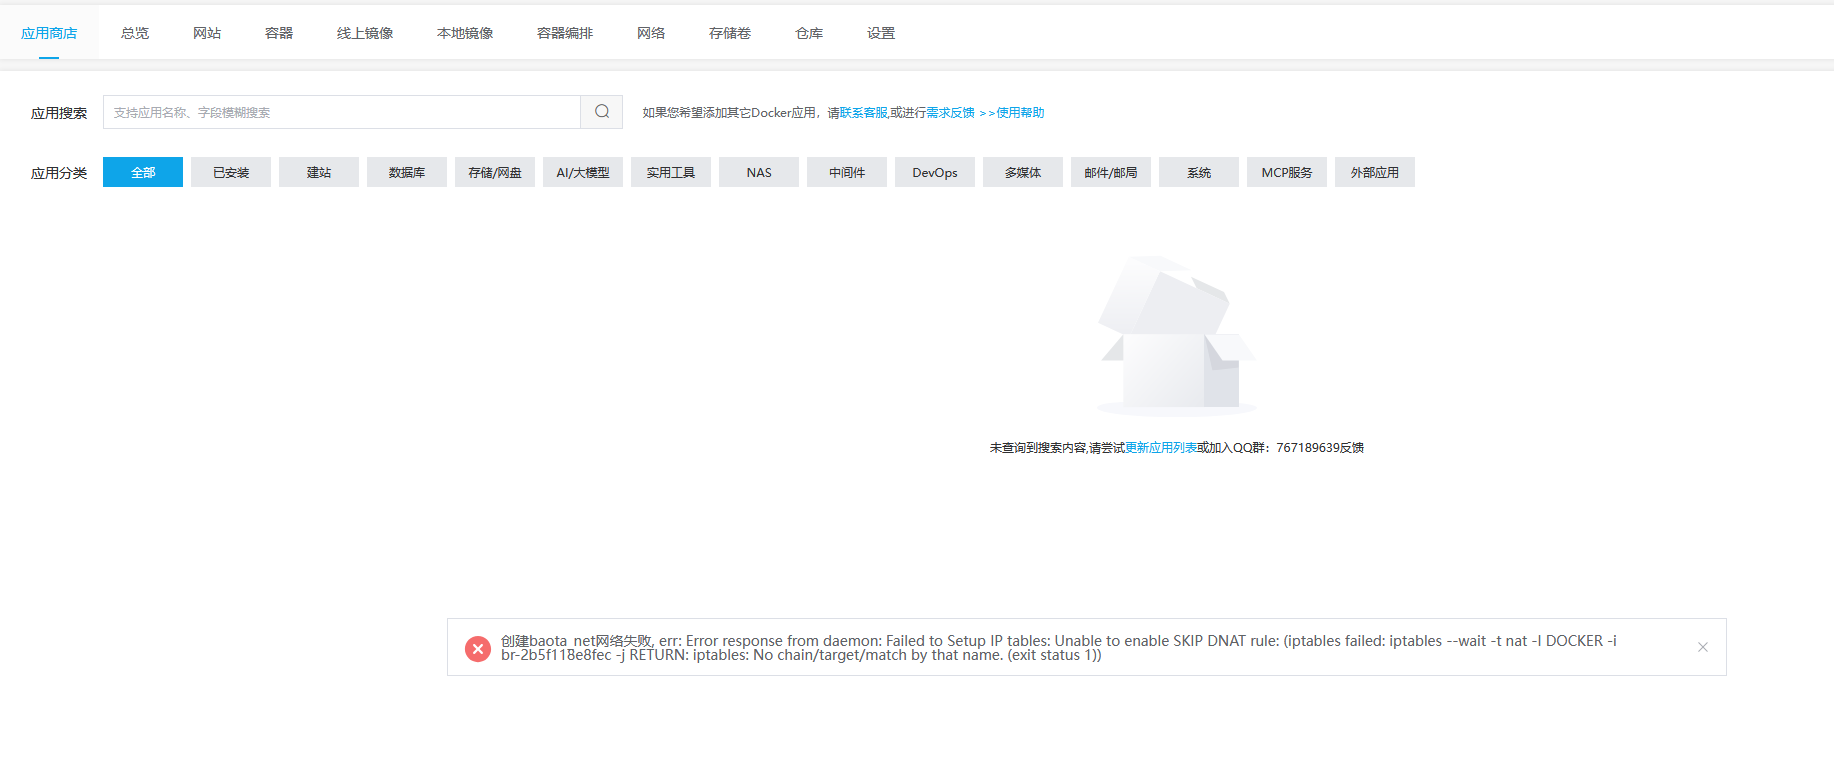Screen dimensions: 1834x779
Task: Switch to the 仓库 tab
Action: (x=809, y=33)
